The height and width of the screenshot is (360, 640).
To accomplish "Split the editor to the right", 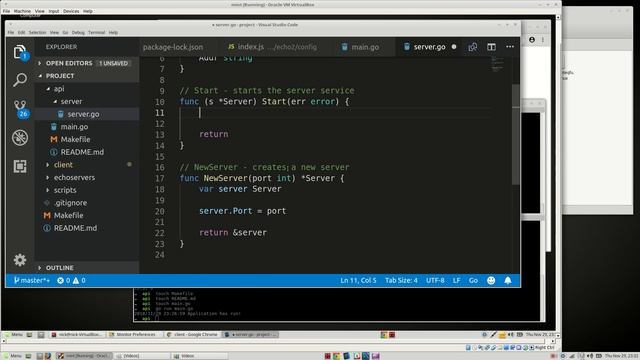I will [491, 47].
